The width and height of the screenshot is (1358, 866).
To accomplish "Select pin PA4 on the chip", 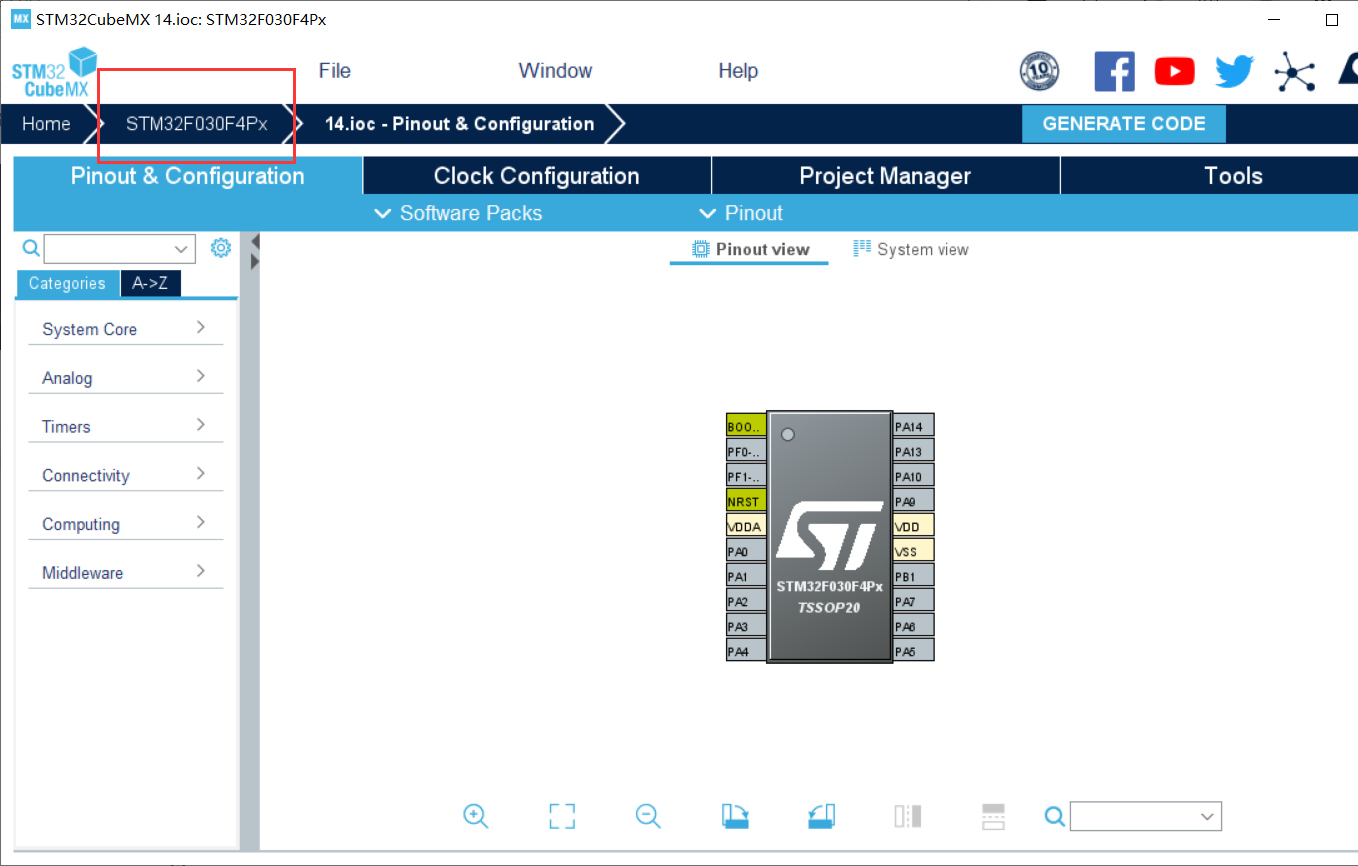I will 746,651.
